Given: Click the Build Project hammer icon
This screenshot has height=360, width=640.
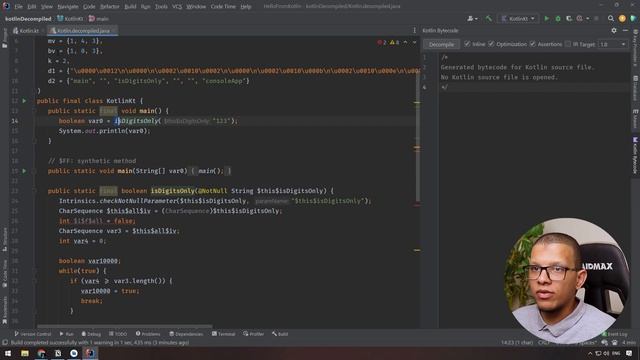Looking at the screenshot, I should click(x=489, y=19).
